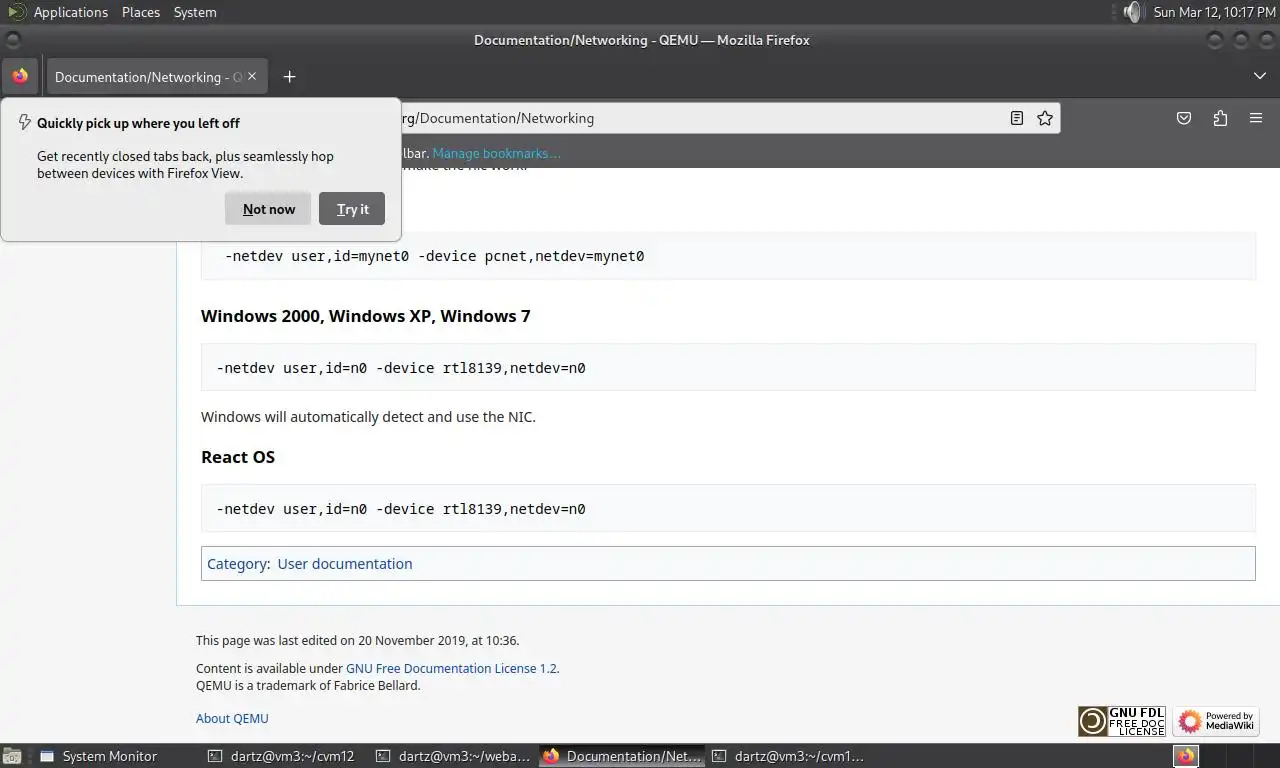Screen dimensions: 1280x768
Task: Click window menu button at title bar left
Action: (x=12, y=40)
